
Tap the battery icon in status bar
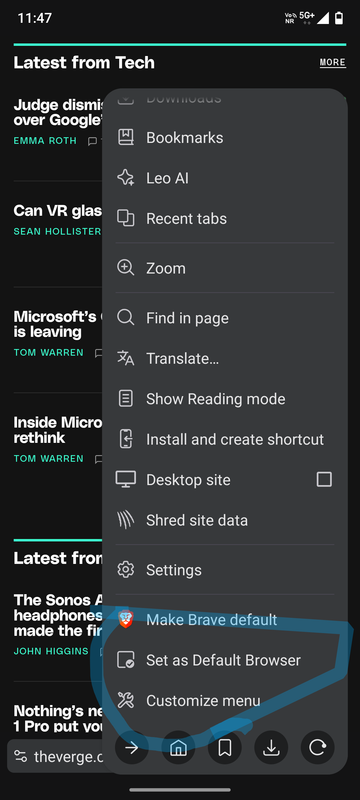pos(339,18)
